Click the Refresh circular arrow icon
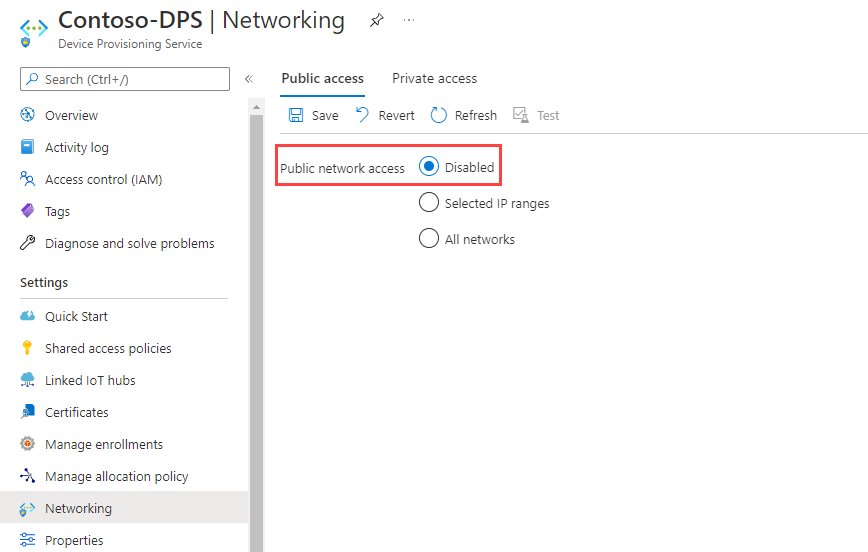This screenshot has height=552, width=868. click(438, 115)
